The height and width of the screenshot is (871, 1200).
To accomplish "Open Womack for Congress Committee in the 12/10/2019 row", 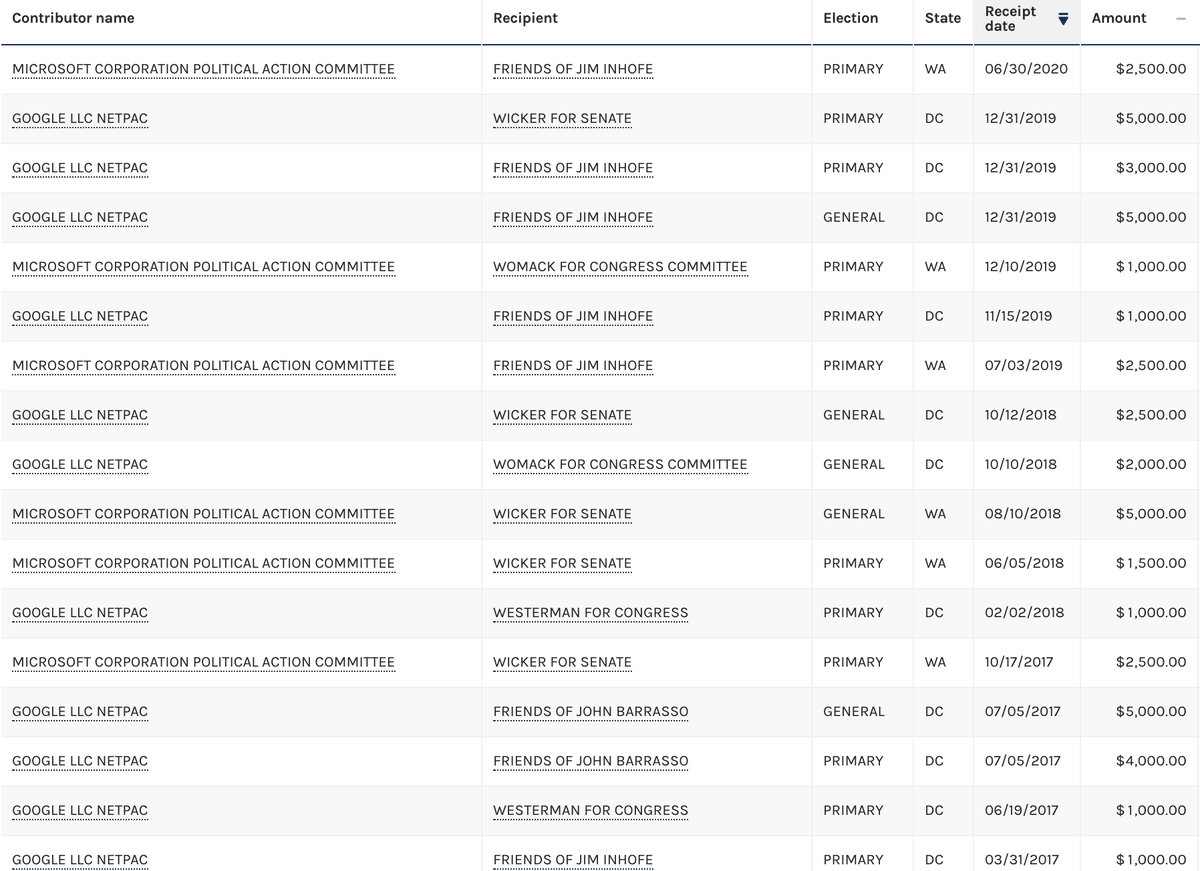I will pyautogui.click(x=620, y=267).
